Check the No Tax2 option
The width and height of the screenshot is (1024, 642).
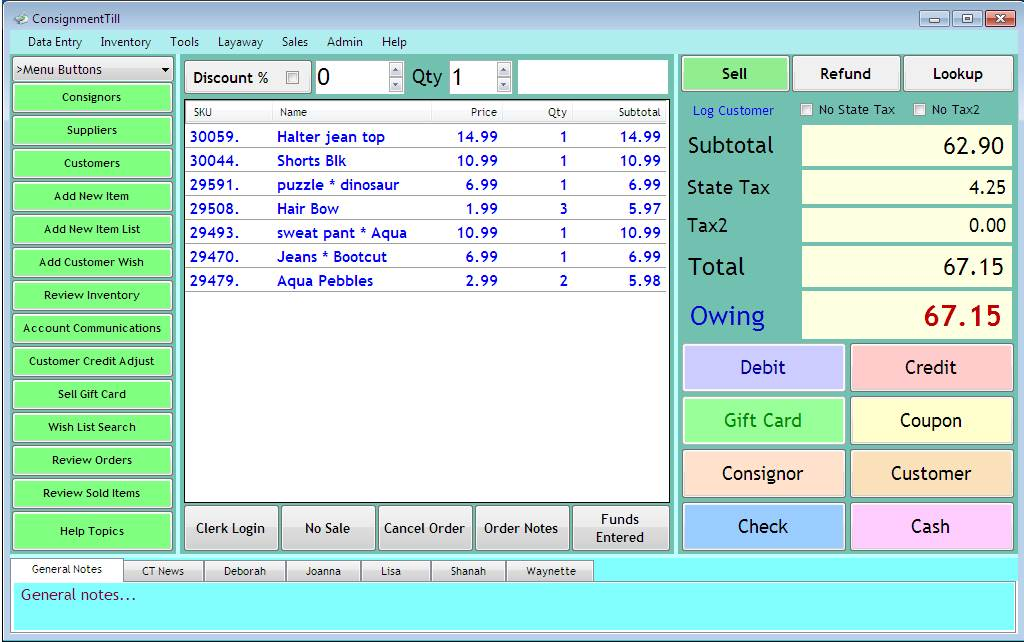[919, 110]
